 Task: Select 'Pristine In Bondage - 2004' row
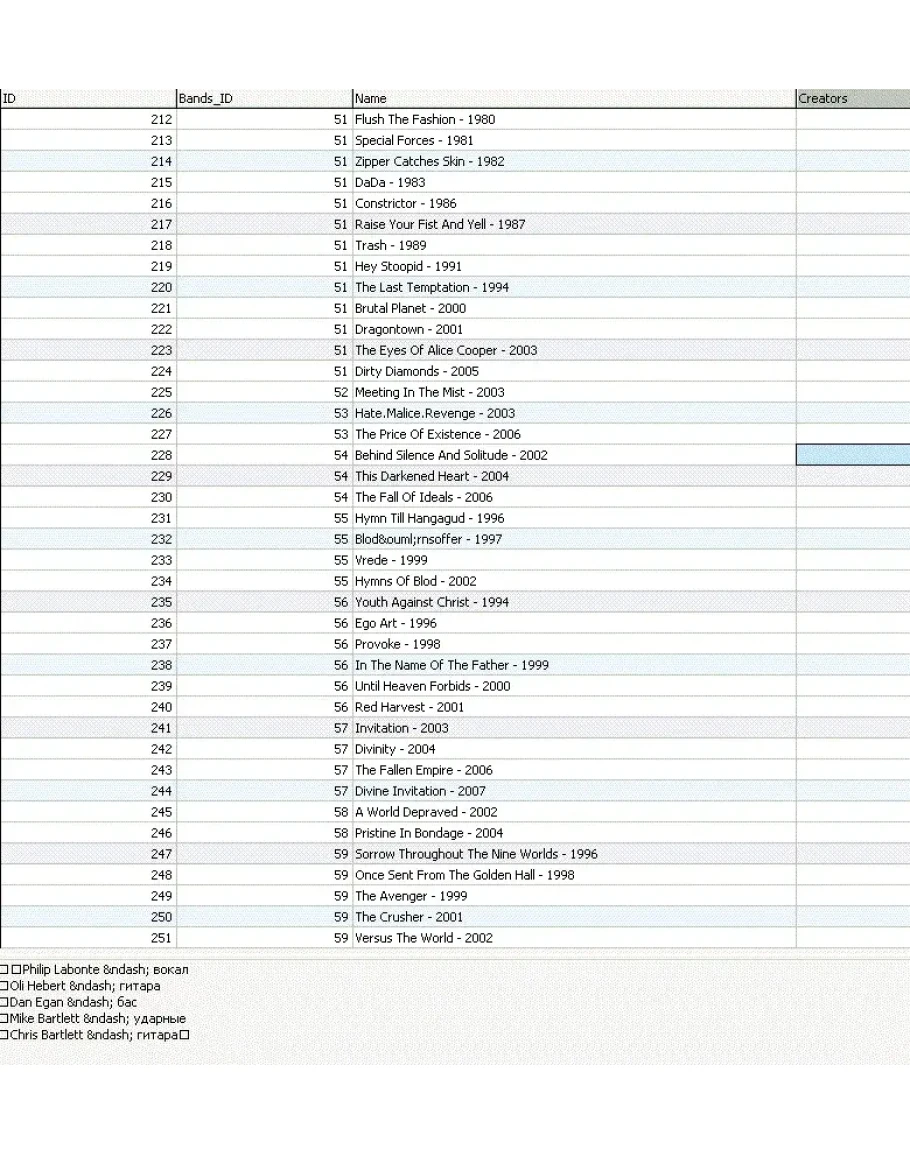pyautogui.click(x=429, y=833)
